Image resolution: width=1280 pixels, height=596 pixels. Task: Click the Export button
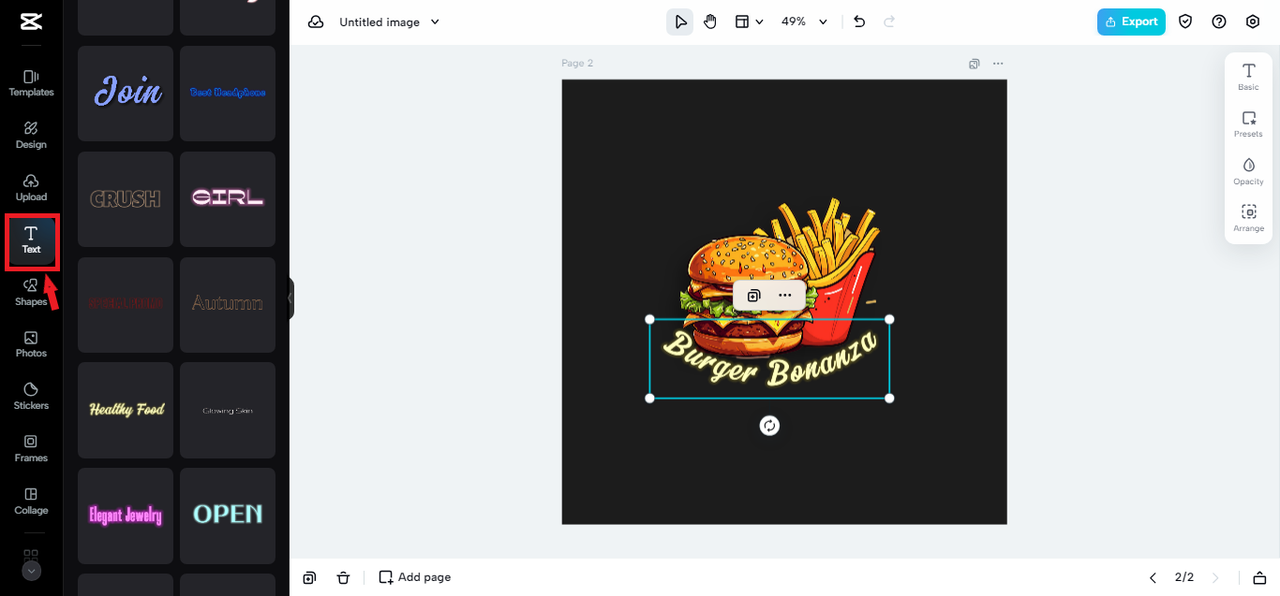point(1131,22)
